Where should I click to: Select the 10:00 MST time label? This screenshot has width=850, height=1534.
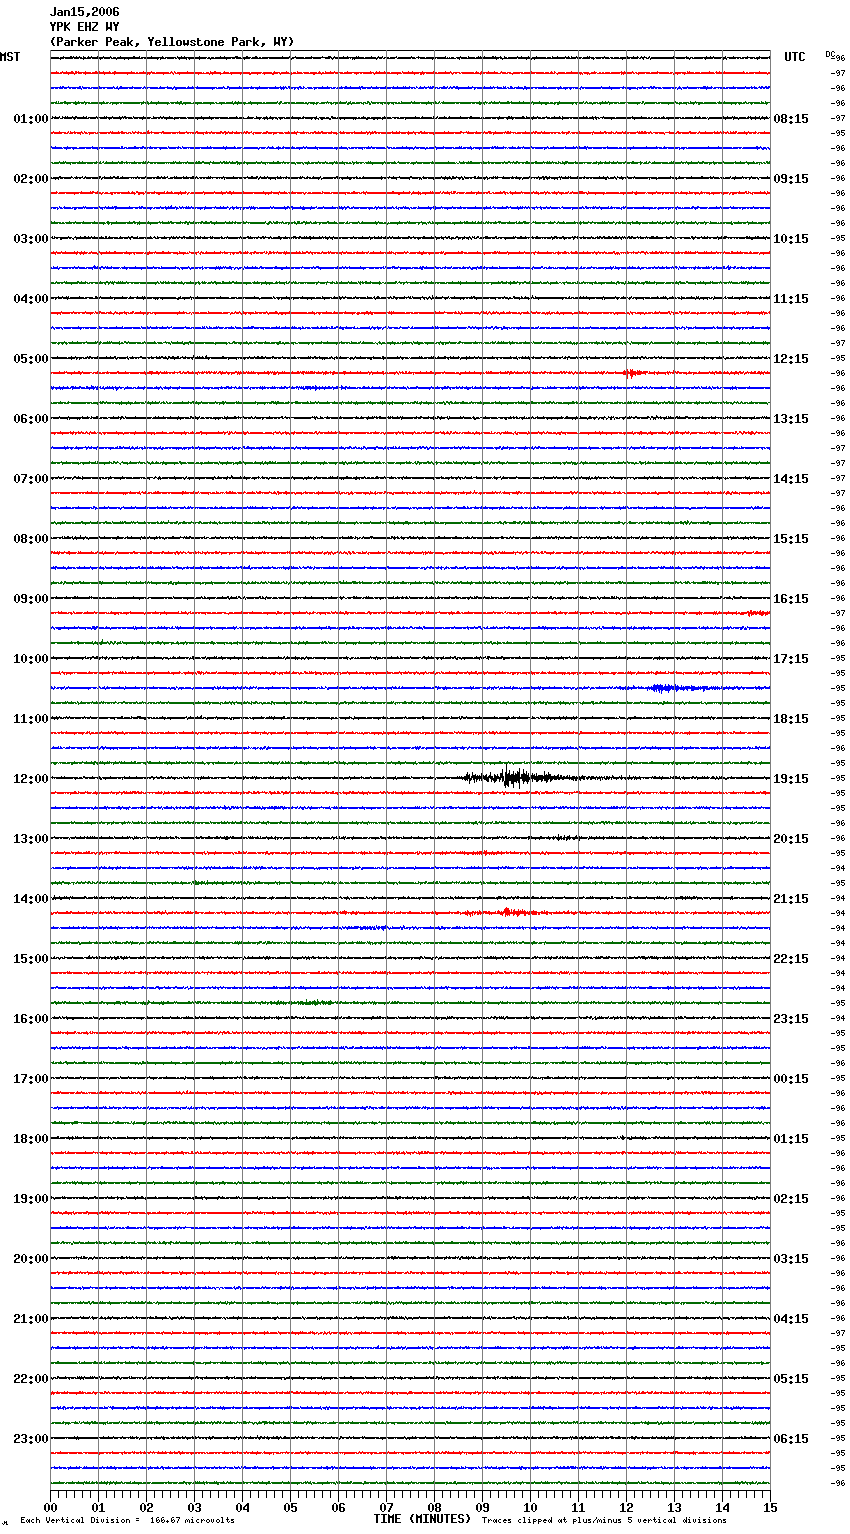click(x=31, y=659)
